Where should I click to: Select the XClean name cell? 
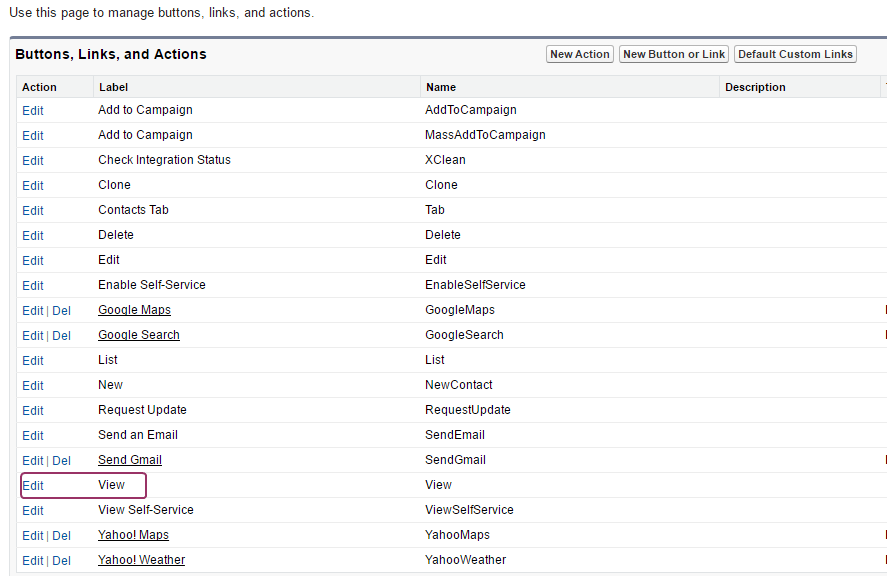tap(445, 160)
